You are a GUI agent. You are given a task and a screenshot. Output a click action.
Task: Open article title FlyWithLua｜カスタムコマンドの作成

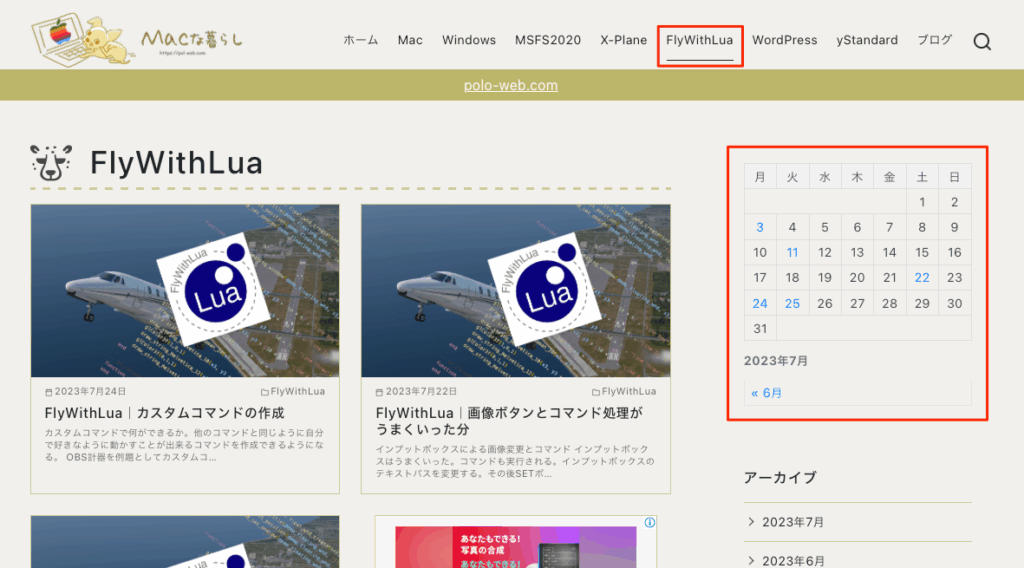[165, 413]
